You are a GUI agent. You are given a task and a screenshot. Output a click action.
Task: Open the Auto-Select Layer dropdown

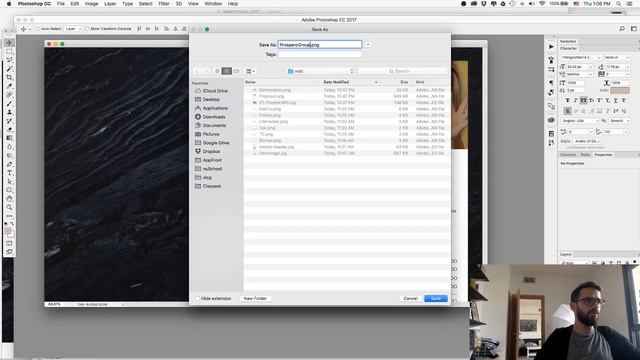(73, 29)
